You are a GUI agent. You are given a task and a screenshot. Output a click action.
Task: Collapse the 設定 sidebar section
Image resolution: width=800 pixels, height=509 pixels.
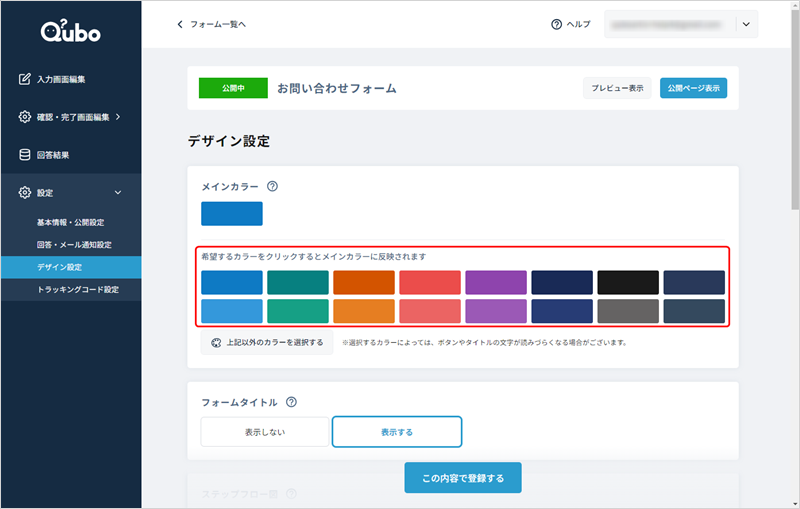pyautogui.click(x=117, y=193)
